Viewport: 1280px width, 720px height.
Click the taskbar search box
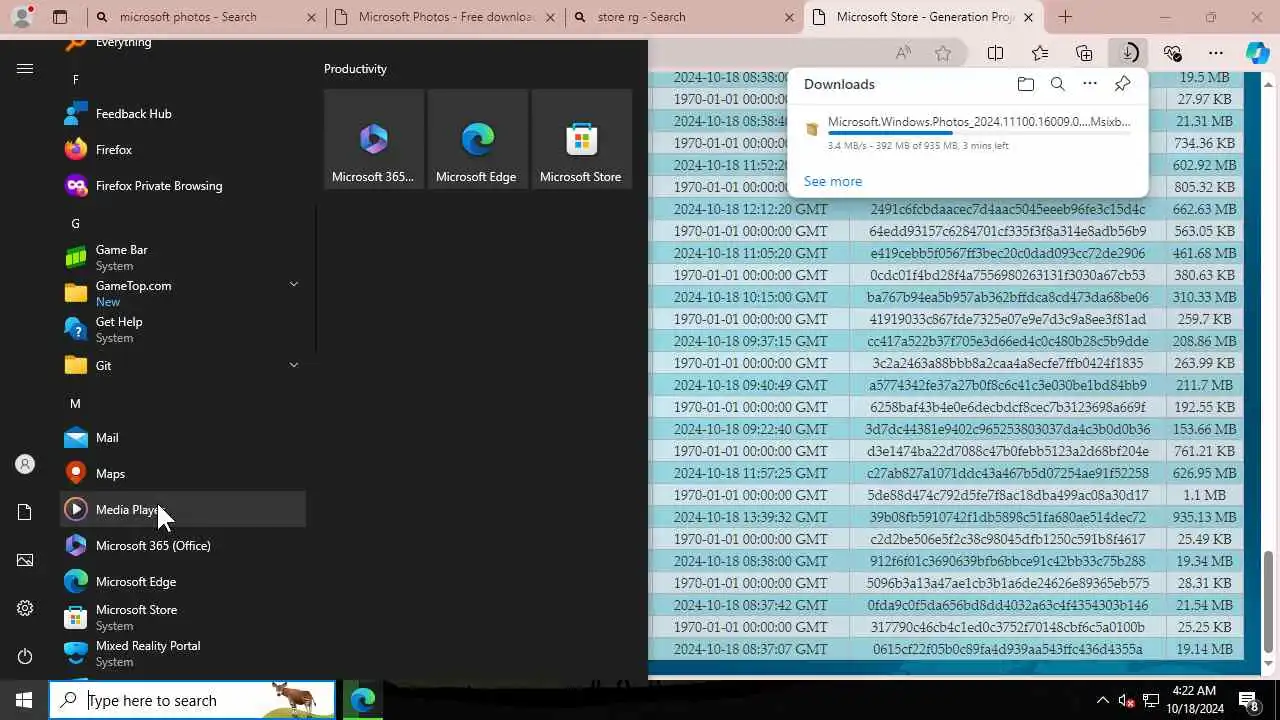[x=192, y=700]
